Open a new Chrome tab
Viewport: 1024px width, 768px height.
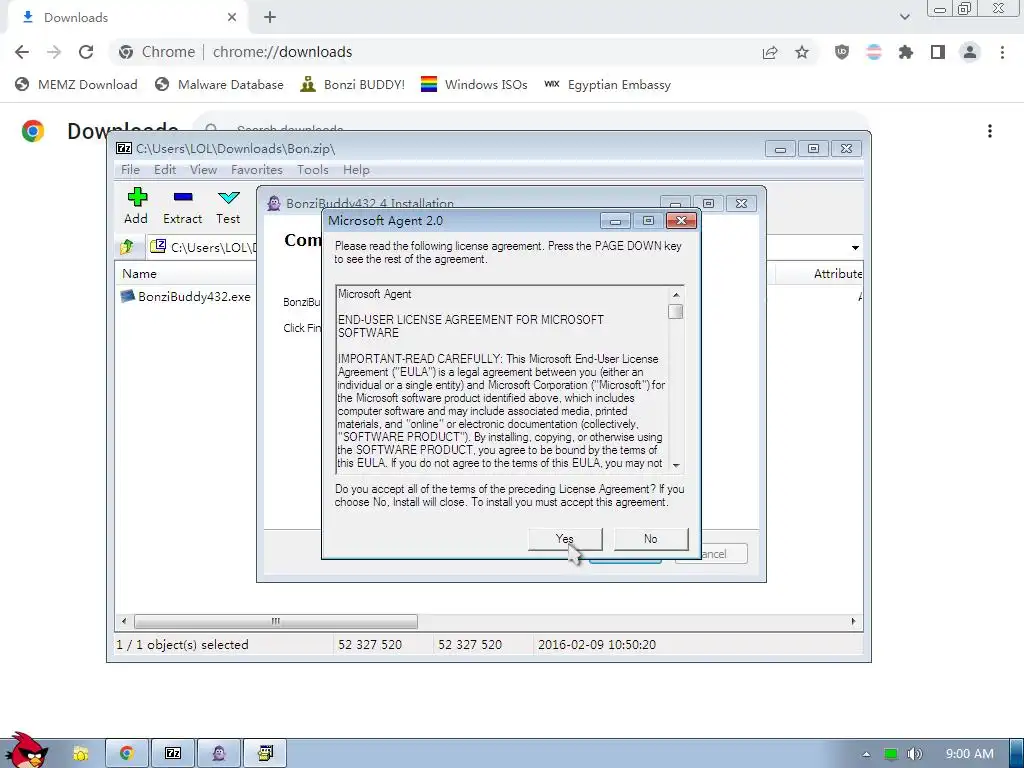point(270,18)
